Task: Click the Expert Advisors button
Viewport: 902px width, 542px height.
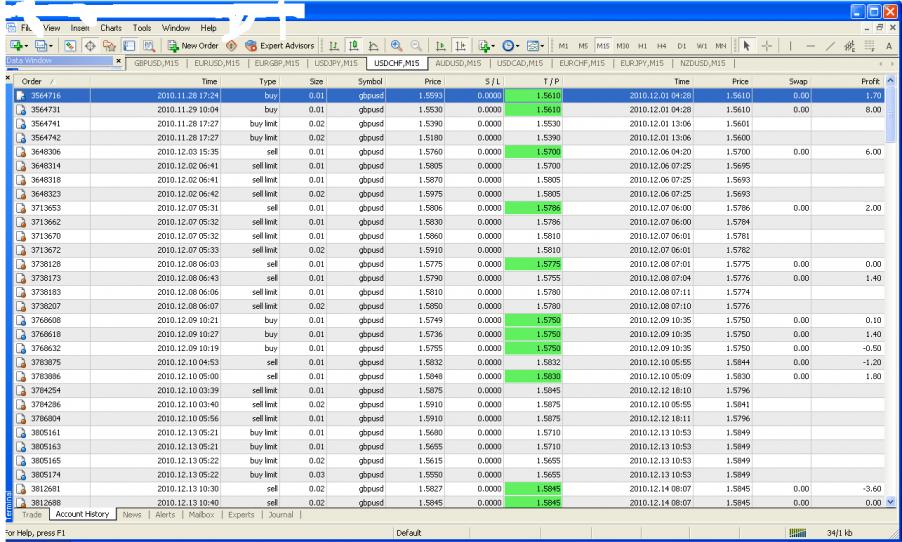Action: 279,46
